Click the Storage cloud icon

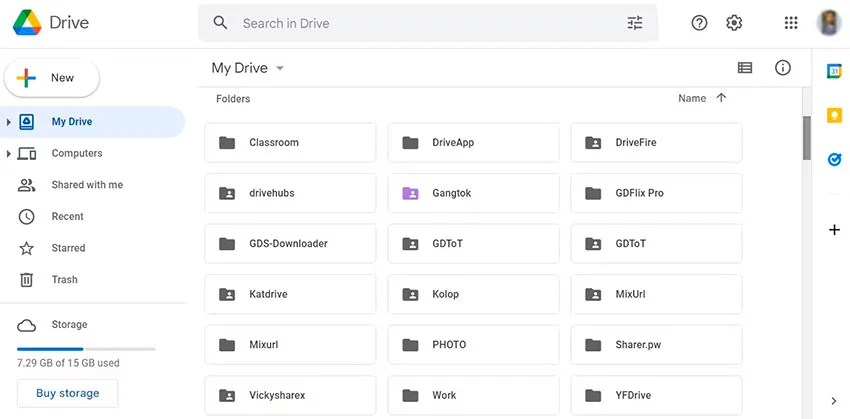point(27,325)
